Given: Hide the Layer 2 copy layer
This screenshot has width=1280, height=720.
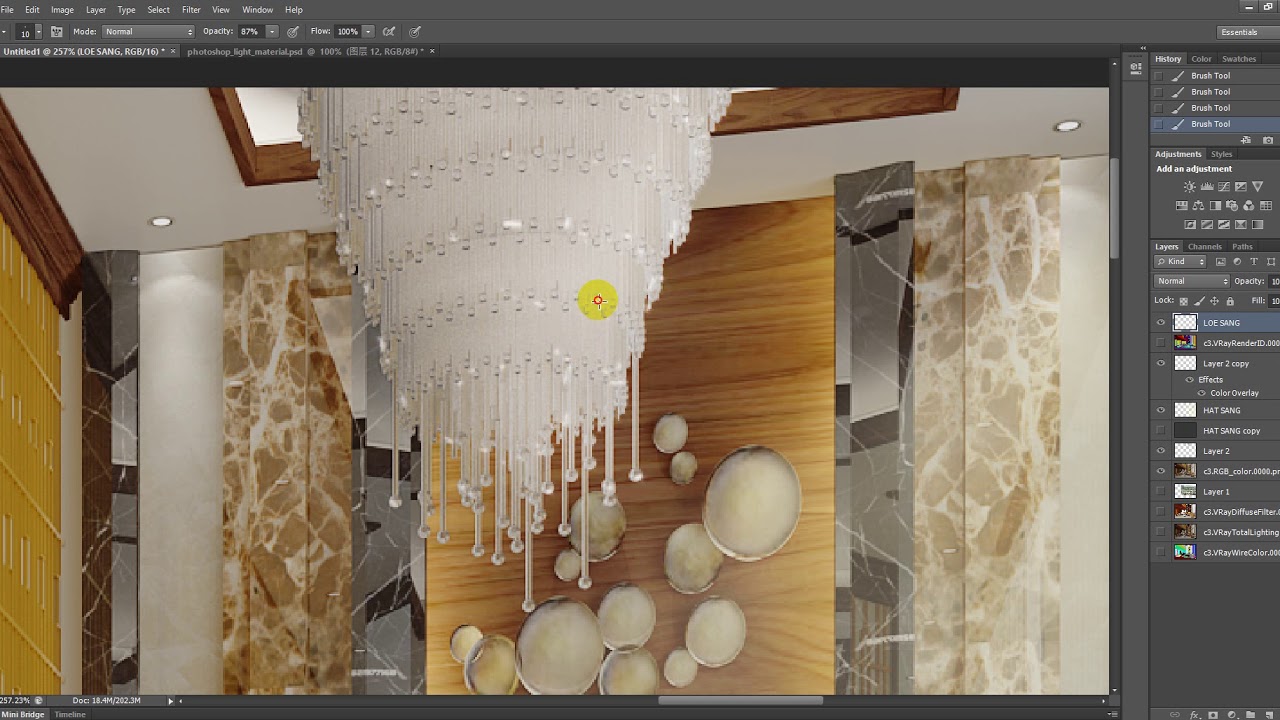Looking at the screenshot, I should 1161,364.
